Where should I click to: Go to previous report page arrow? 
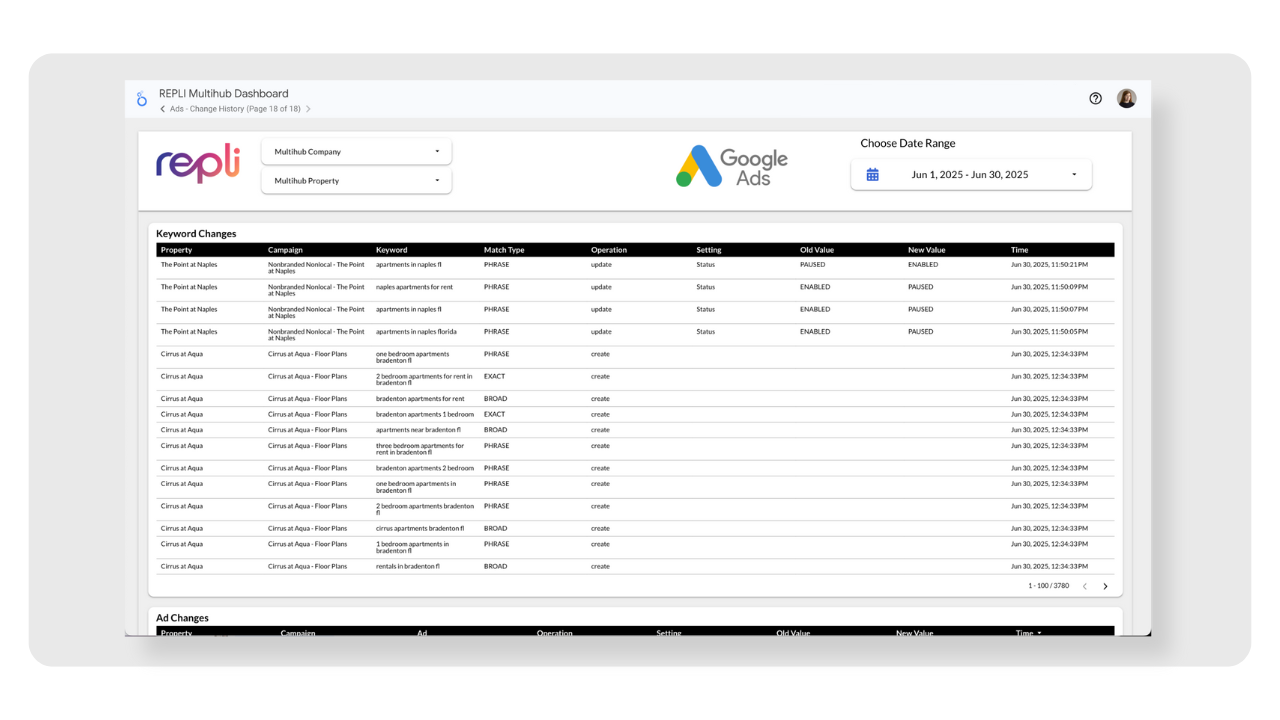tap(162, 109)
